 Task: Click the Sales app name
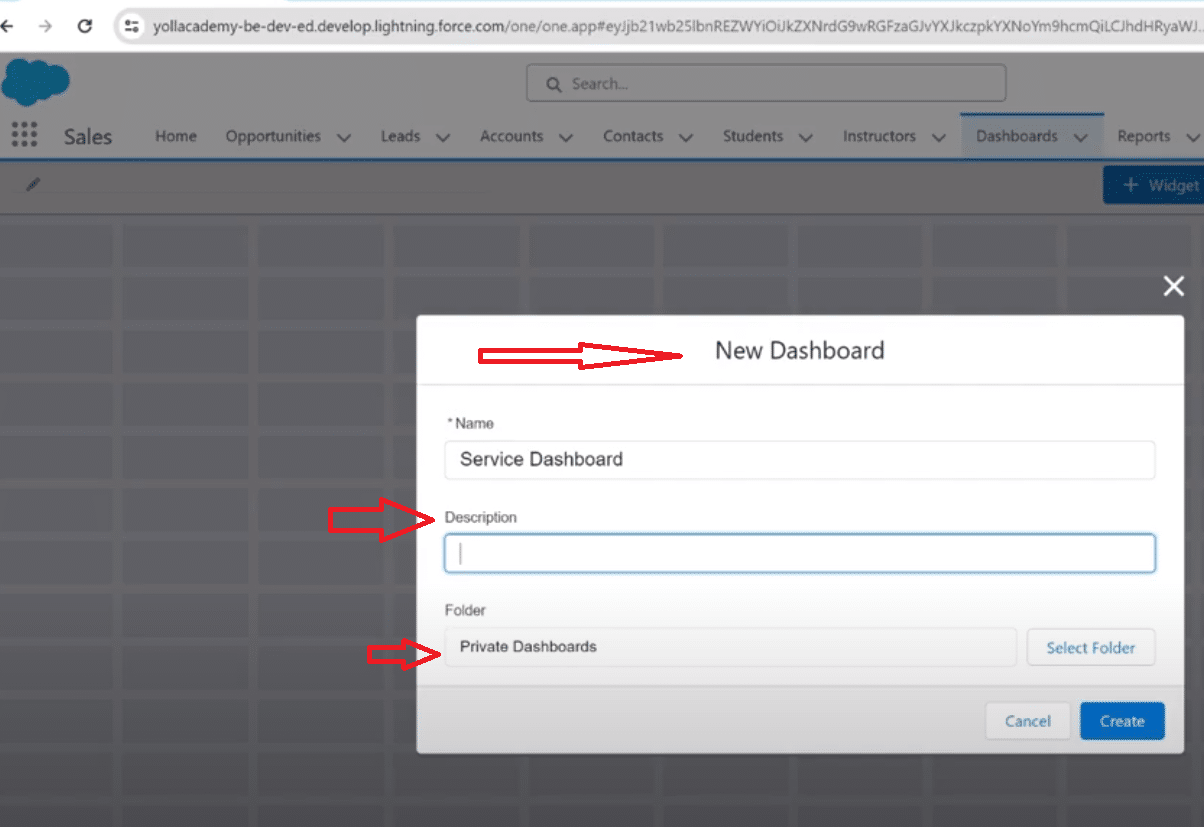(88, 137)
